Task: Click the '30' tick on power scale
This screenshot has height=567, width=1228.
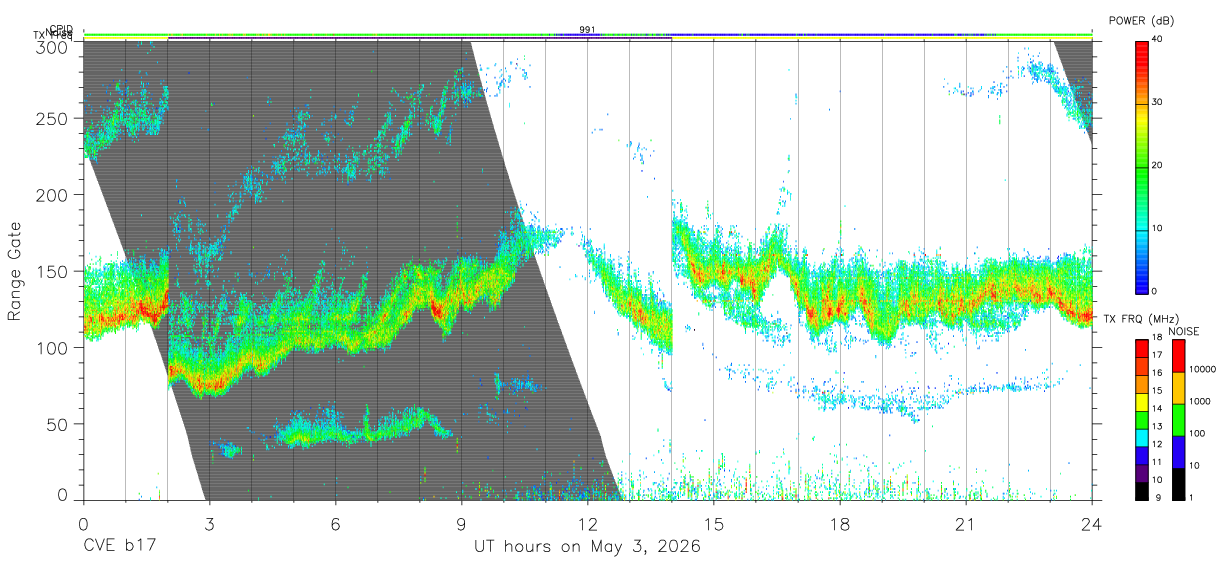Action: (x=1158, y=102)
